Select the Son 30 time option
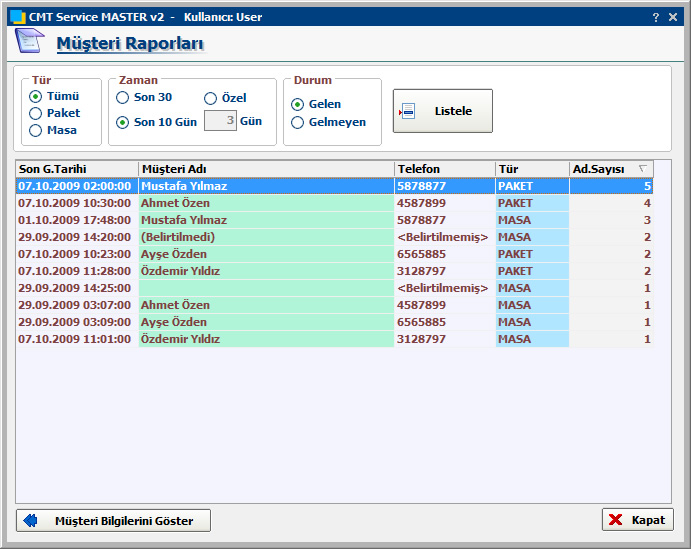This screenshot has width=691, height=549. [x=123, y=98]
